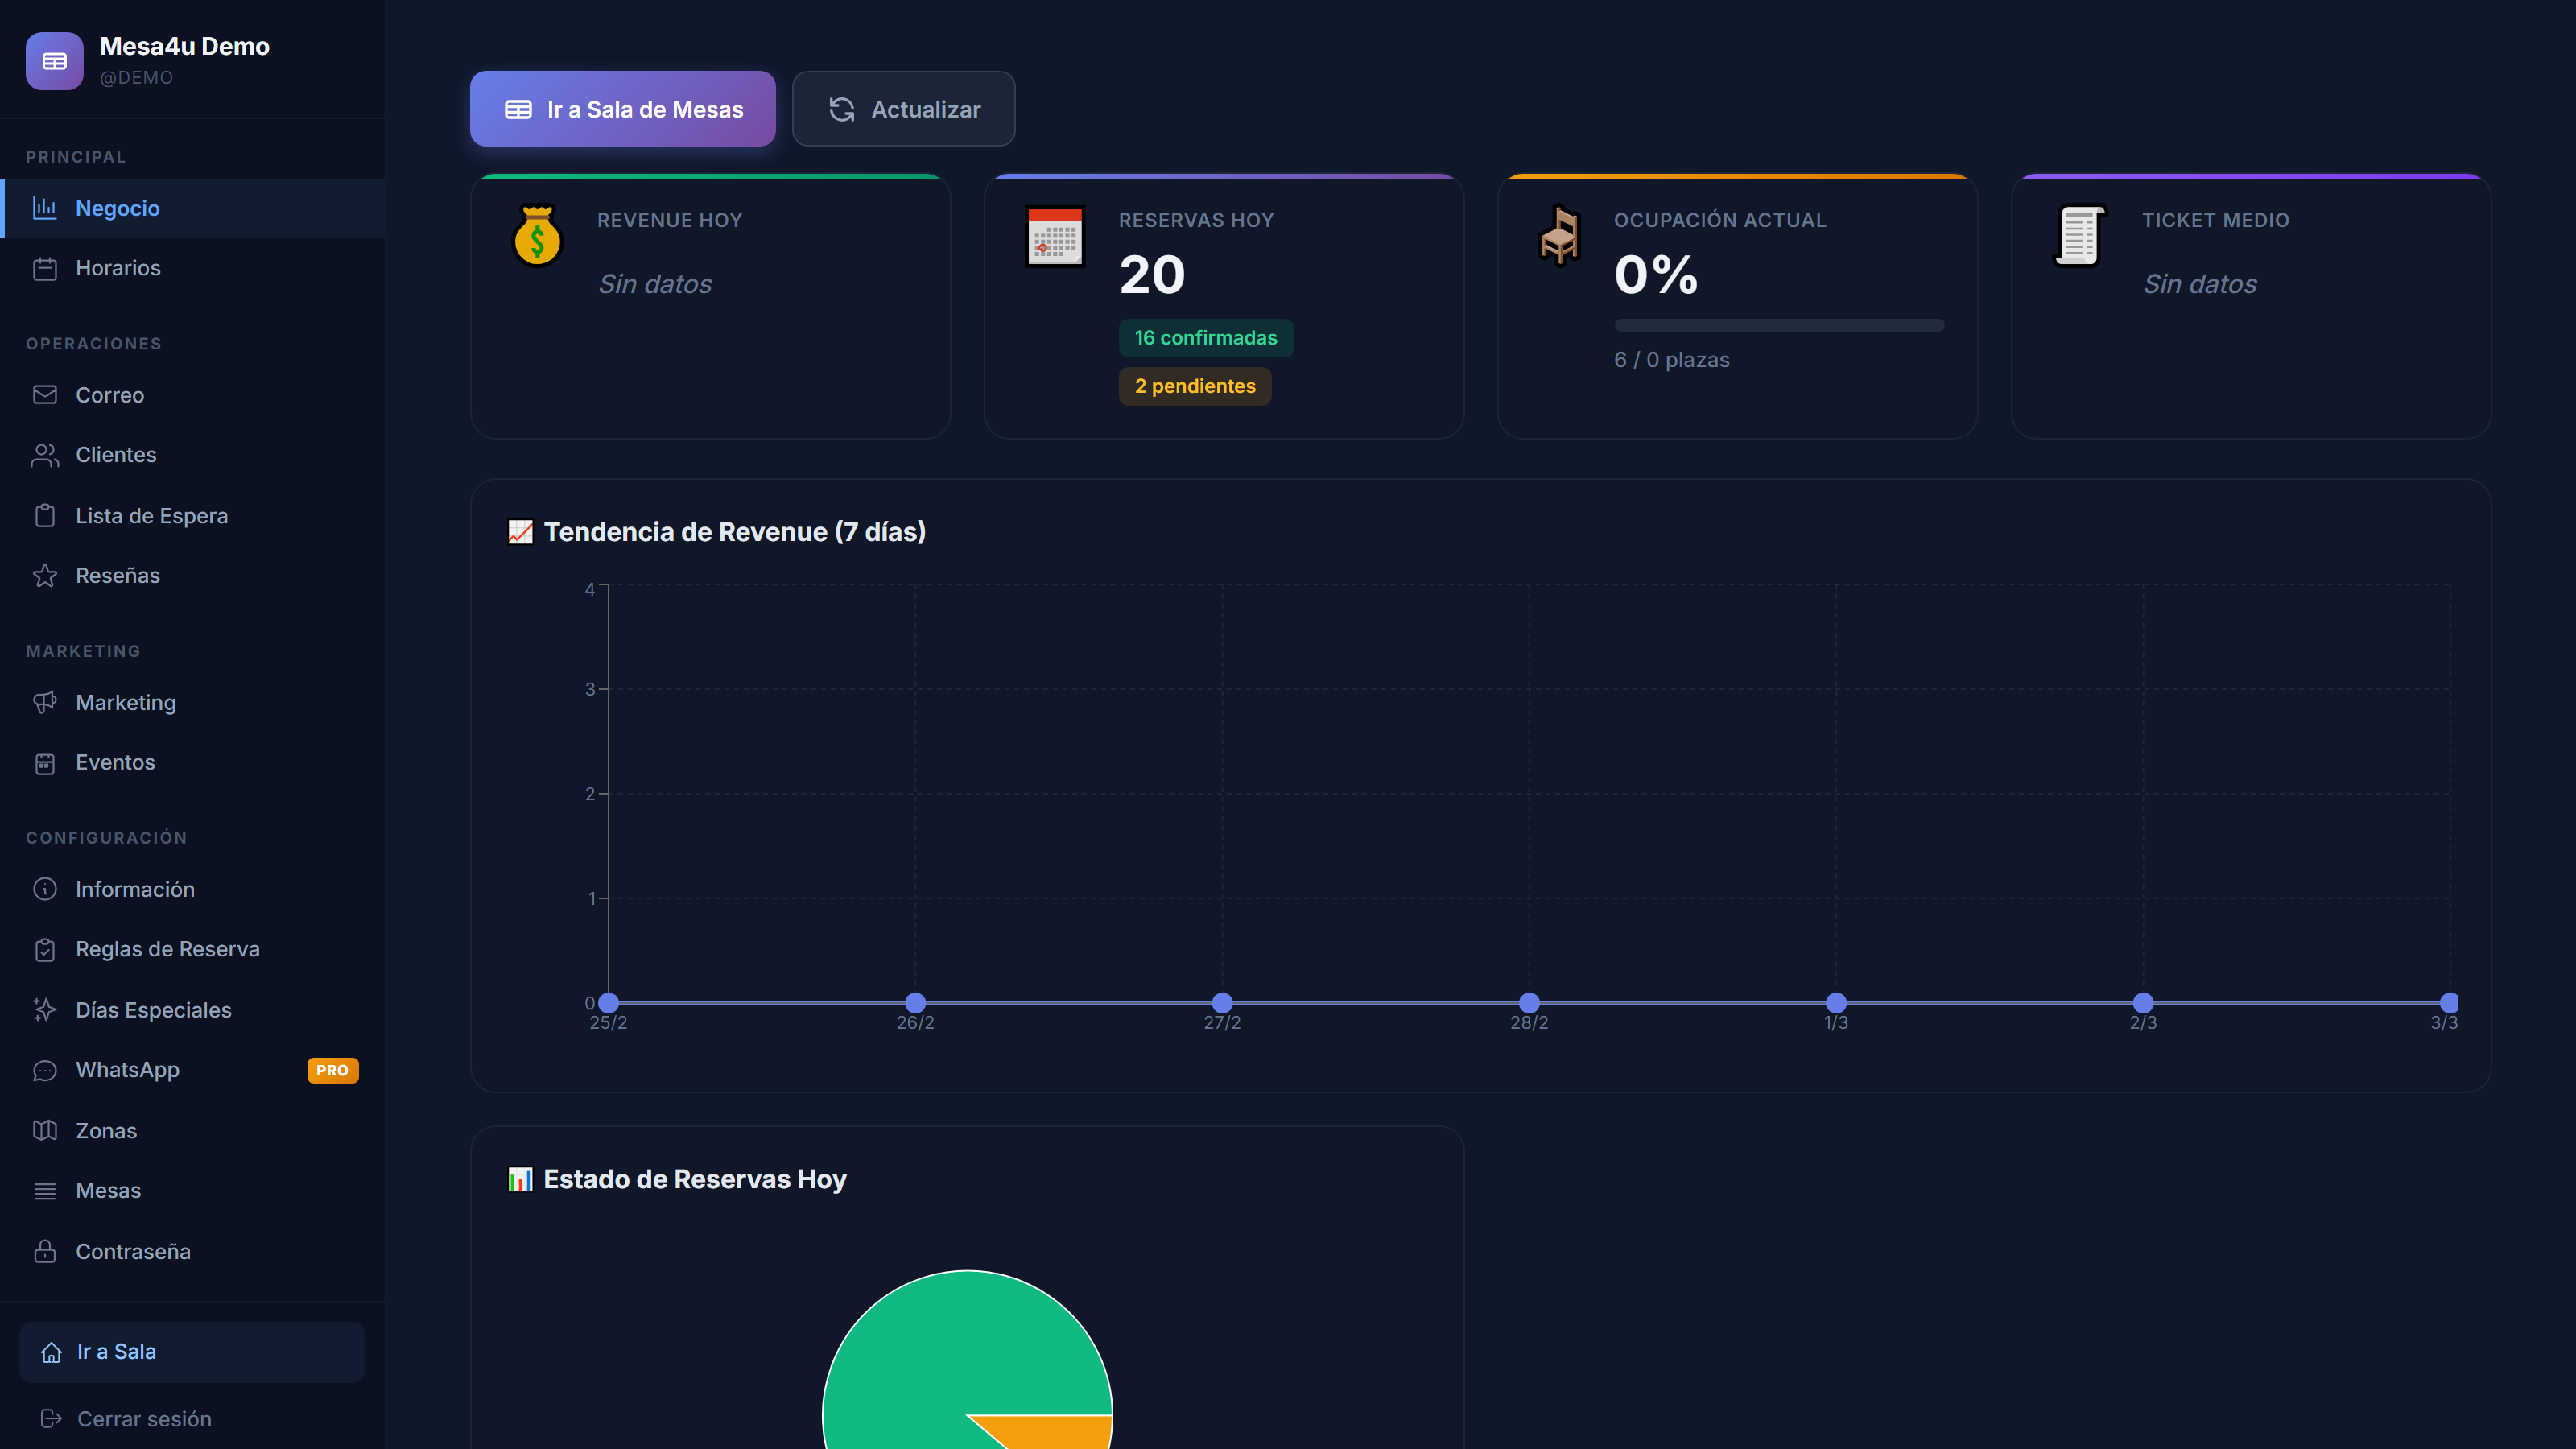This screenshot has height=1449, width=2576.
Task: Open WhatsApp configuration
Action: [193, 1070]
